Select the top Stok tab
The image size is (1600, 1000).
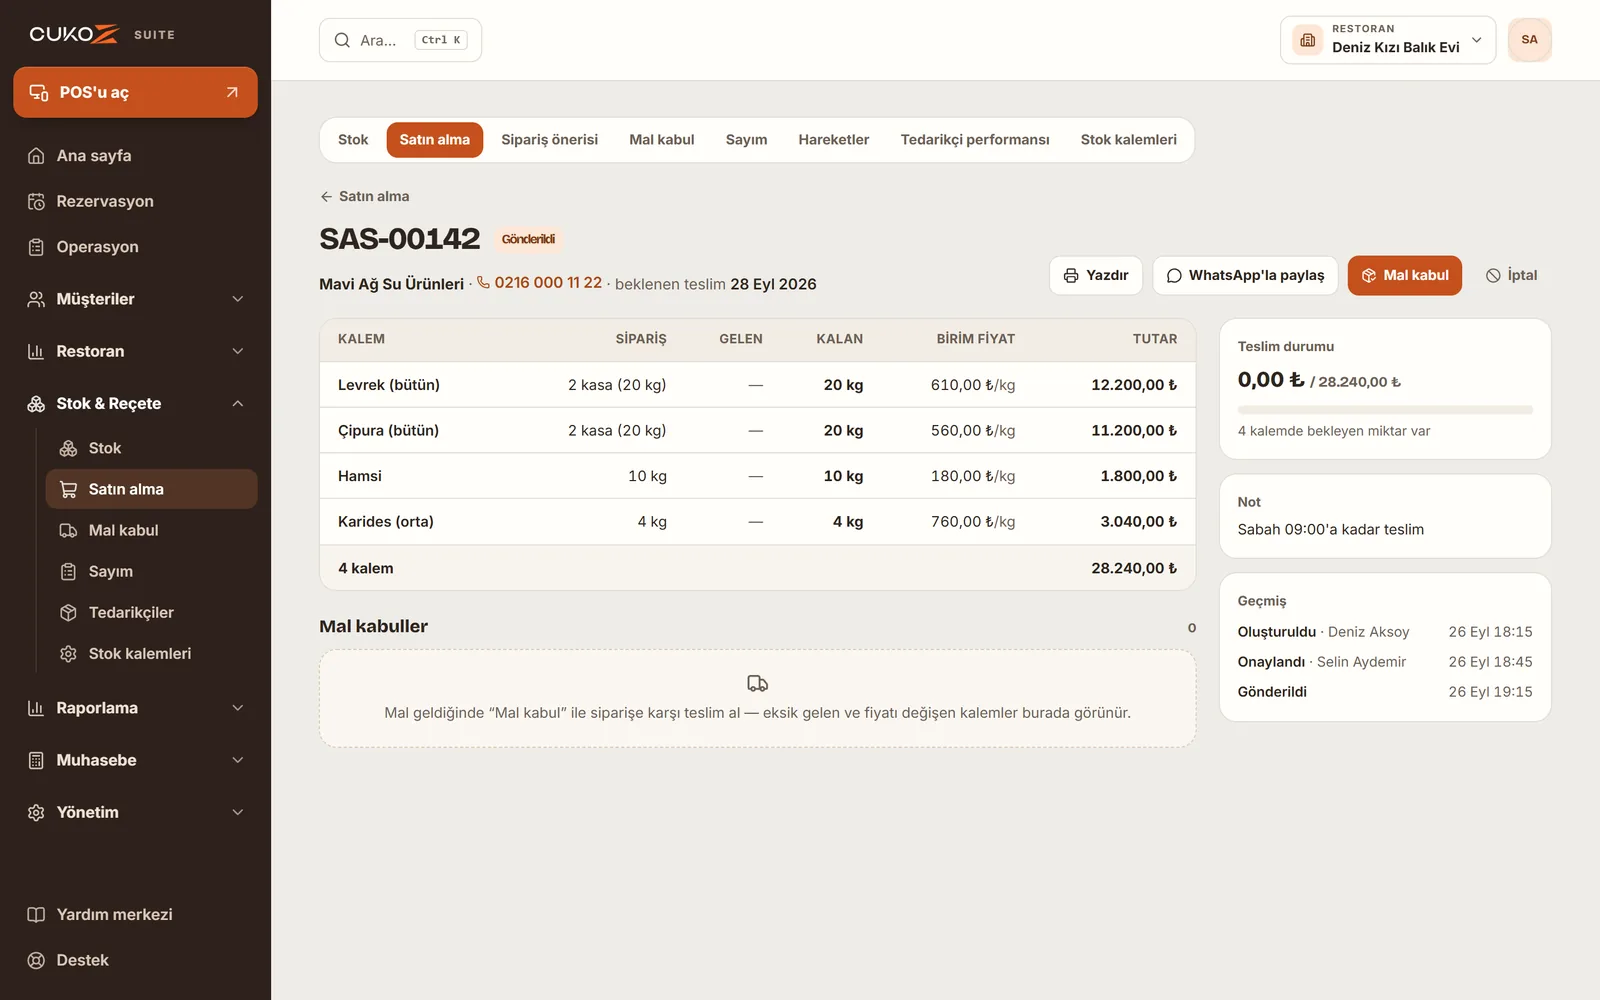click(x=353, y=140)
